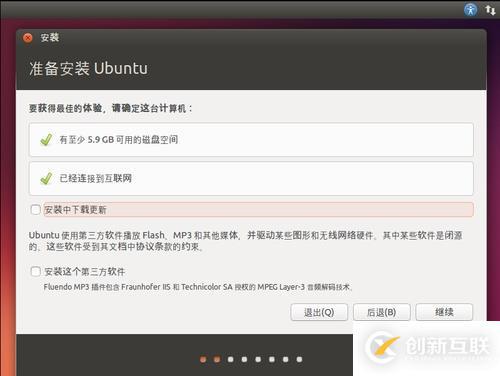This screenshot has height=376, width=500.
Task: Click the 继续 button to proceed
Action: [444, 312]
